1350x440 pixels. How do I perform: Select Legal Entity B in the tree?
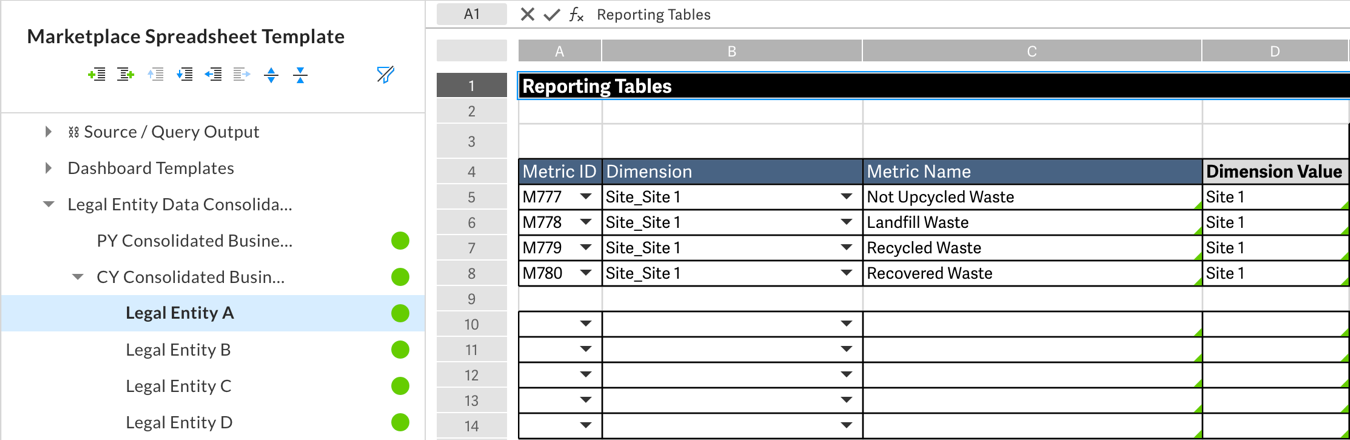click(x=178, y=350)
